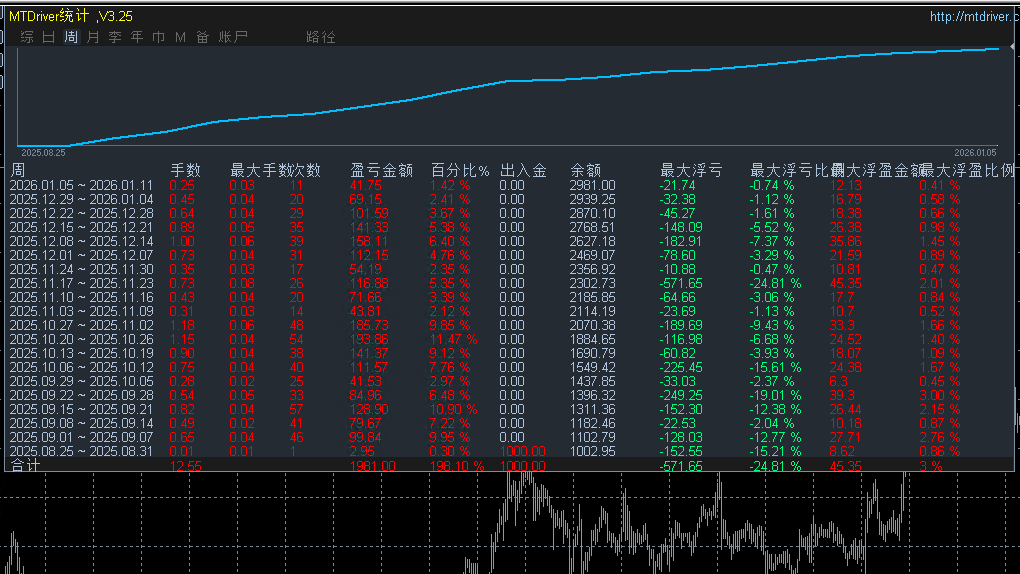Open the mtdriver website link
The width and height of the screenshot is (1020, 574).
click(x=974, y=16)
